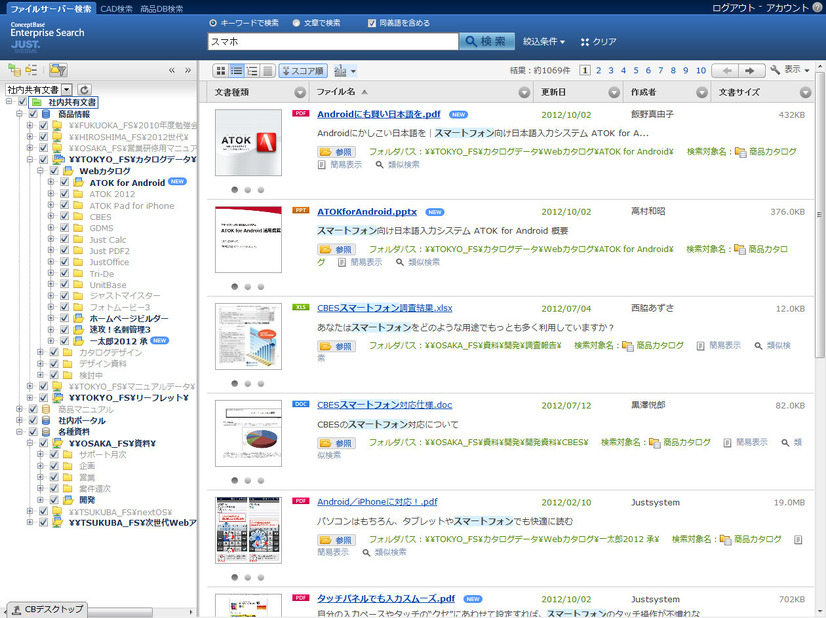Screen dimensions: 826x618
Task: Click the search keyword input field
Action: click(333, 42)
